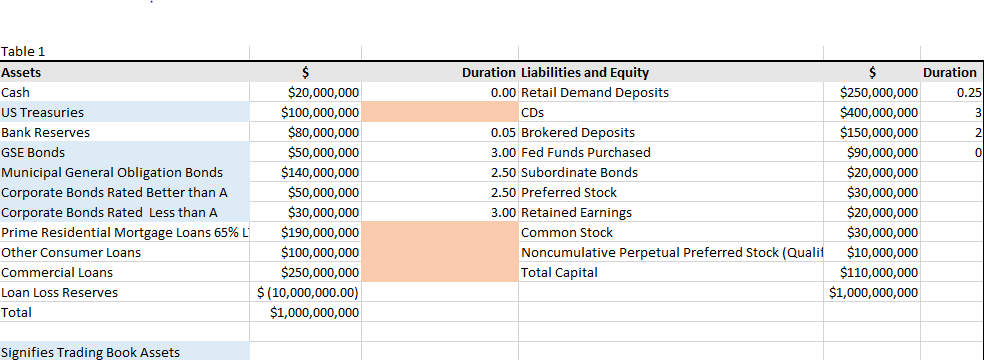Click 'Noncumulative Perpetual Preferred Stock' cell
Image resolution: width=984 pixels, height=360 pixels.
[670, 253]
